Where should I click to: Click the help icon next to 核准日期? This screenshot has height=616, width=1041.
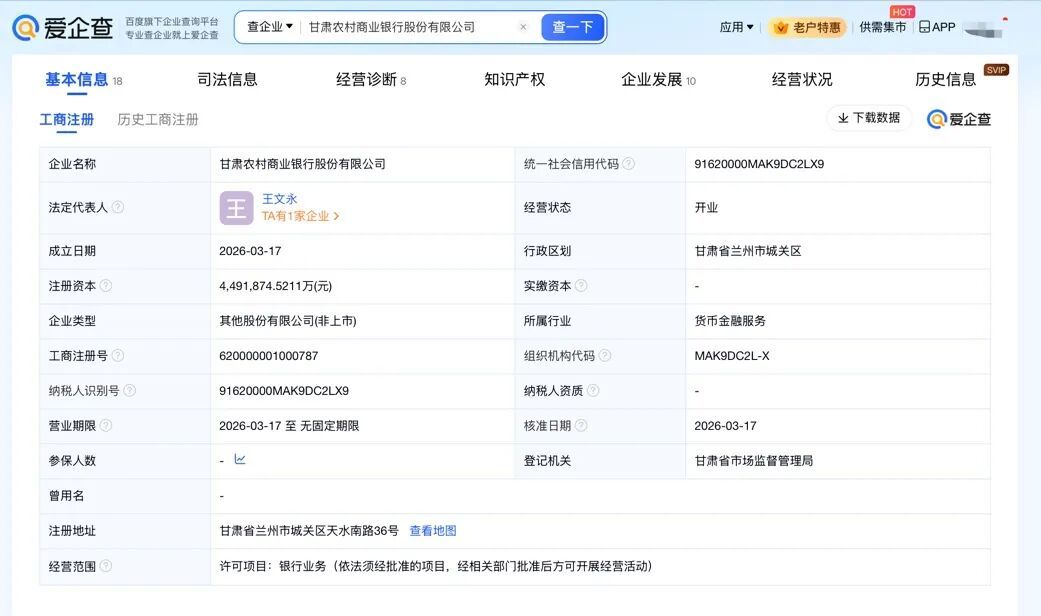coord(581,425)
